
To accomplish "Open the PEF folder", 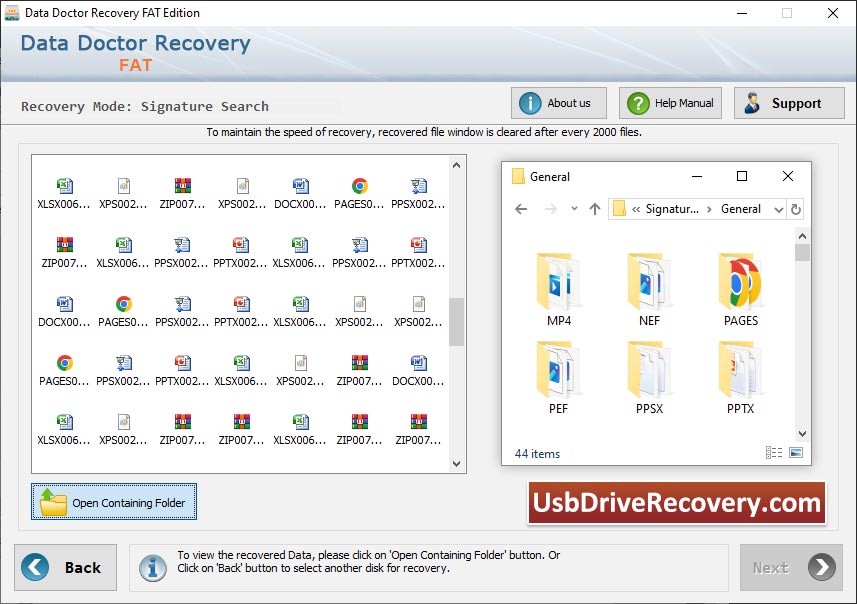I will (x=559, y=371).
